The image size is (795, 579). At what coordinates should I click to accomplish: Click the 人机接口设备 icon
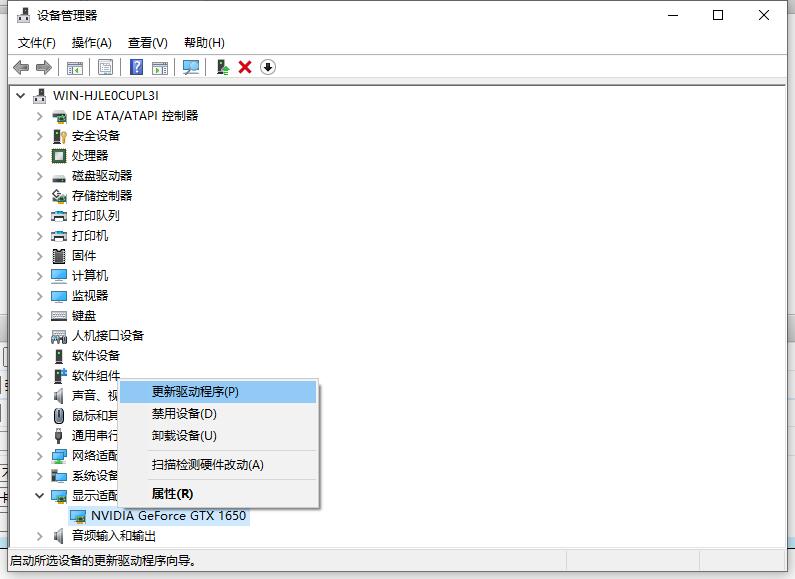[x=59, y=336]
